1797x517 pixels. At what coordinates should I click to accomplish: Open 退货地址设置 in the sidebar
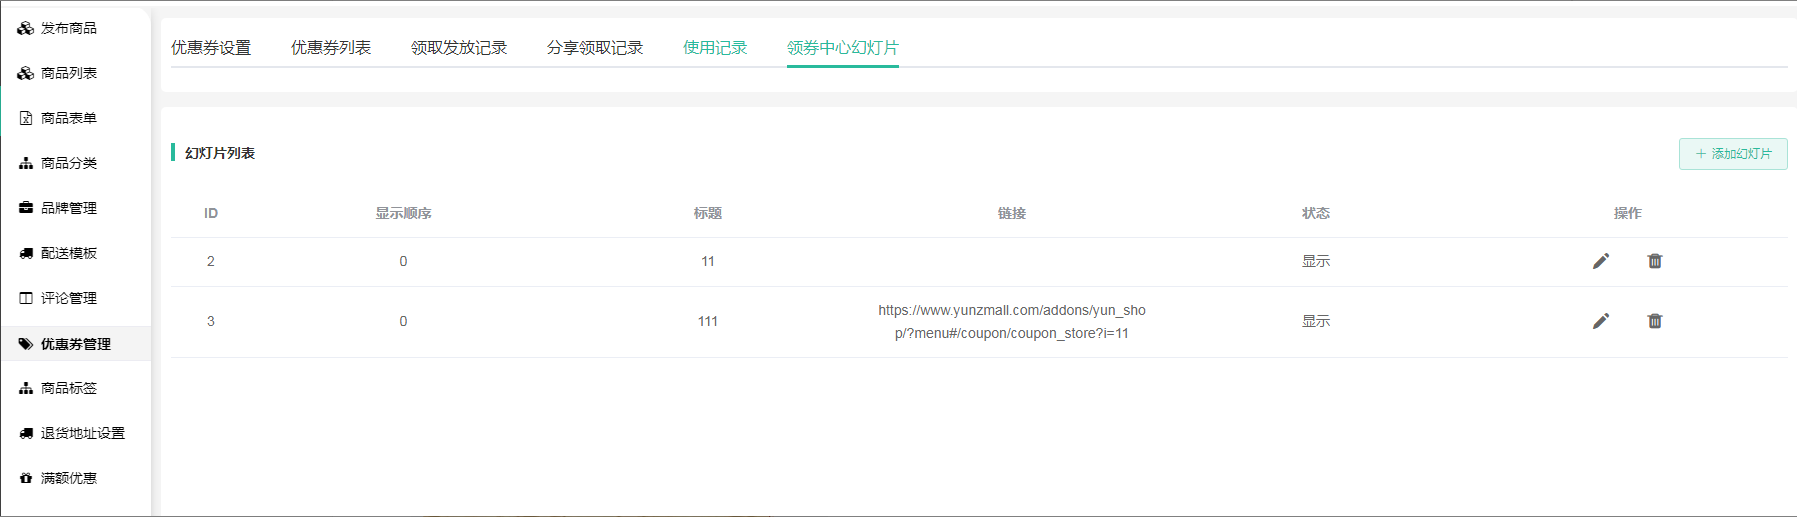(x=82, y=433)
